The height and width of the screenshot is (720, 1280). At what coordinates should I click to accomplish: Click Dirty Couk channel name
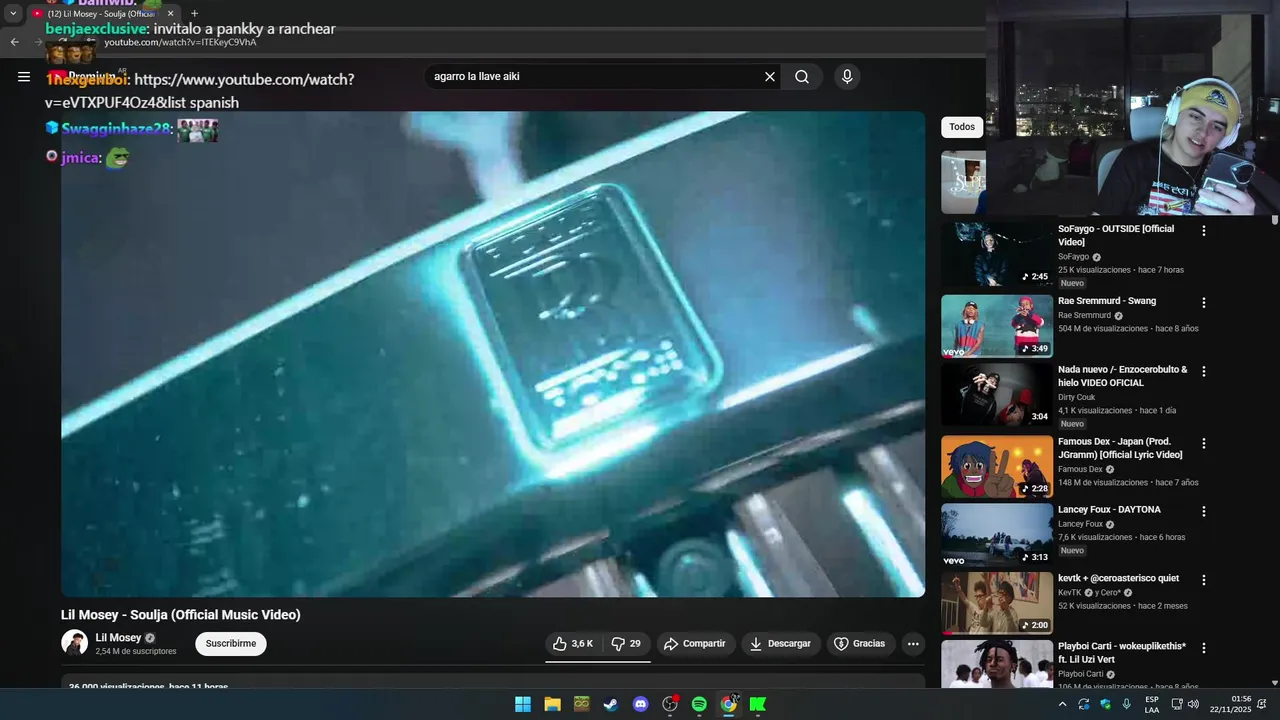[x=1077, y=397]
